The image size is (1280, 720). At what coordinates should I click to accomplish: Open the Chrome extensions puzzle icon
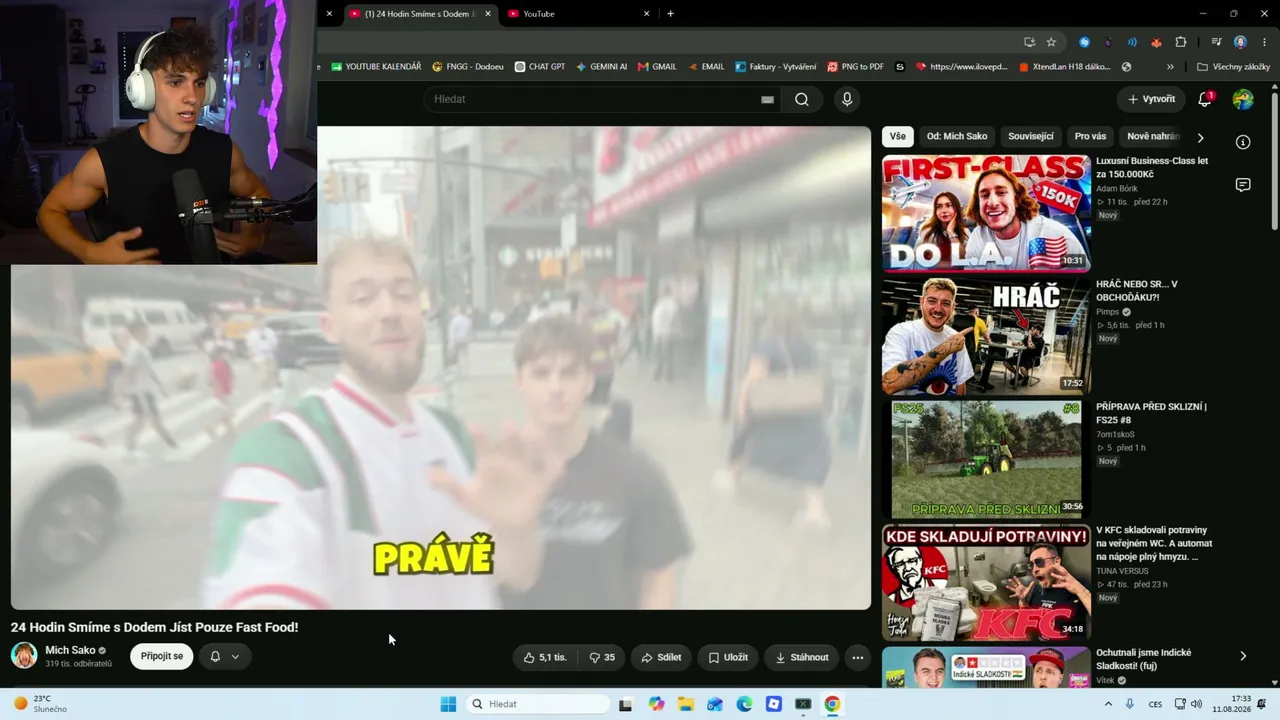click(1181, 42)
